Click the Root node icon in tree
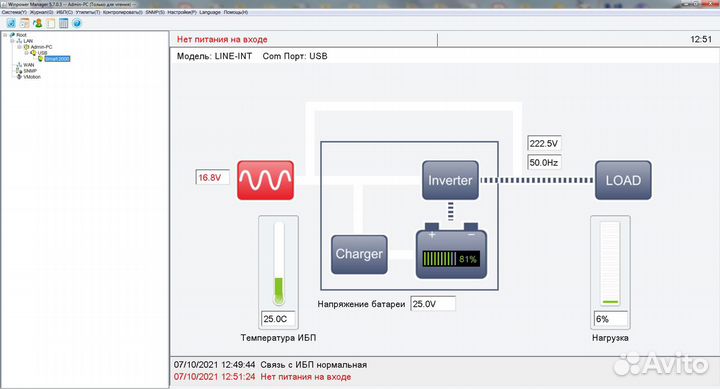720x389 pixels. [12, 35]
